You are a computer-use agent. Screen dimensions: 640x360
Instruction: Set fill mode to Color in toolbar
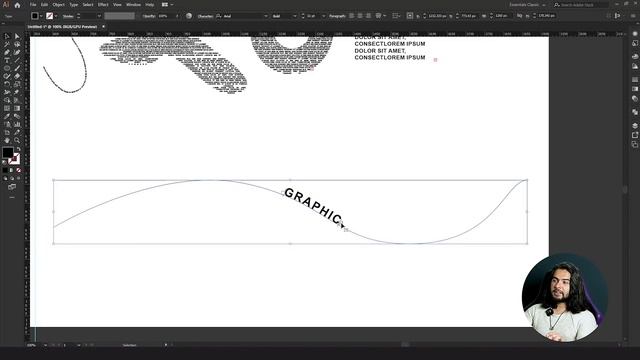pos(5,170)
